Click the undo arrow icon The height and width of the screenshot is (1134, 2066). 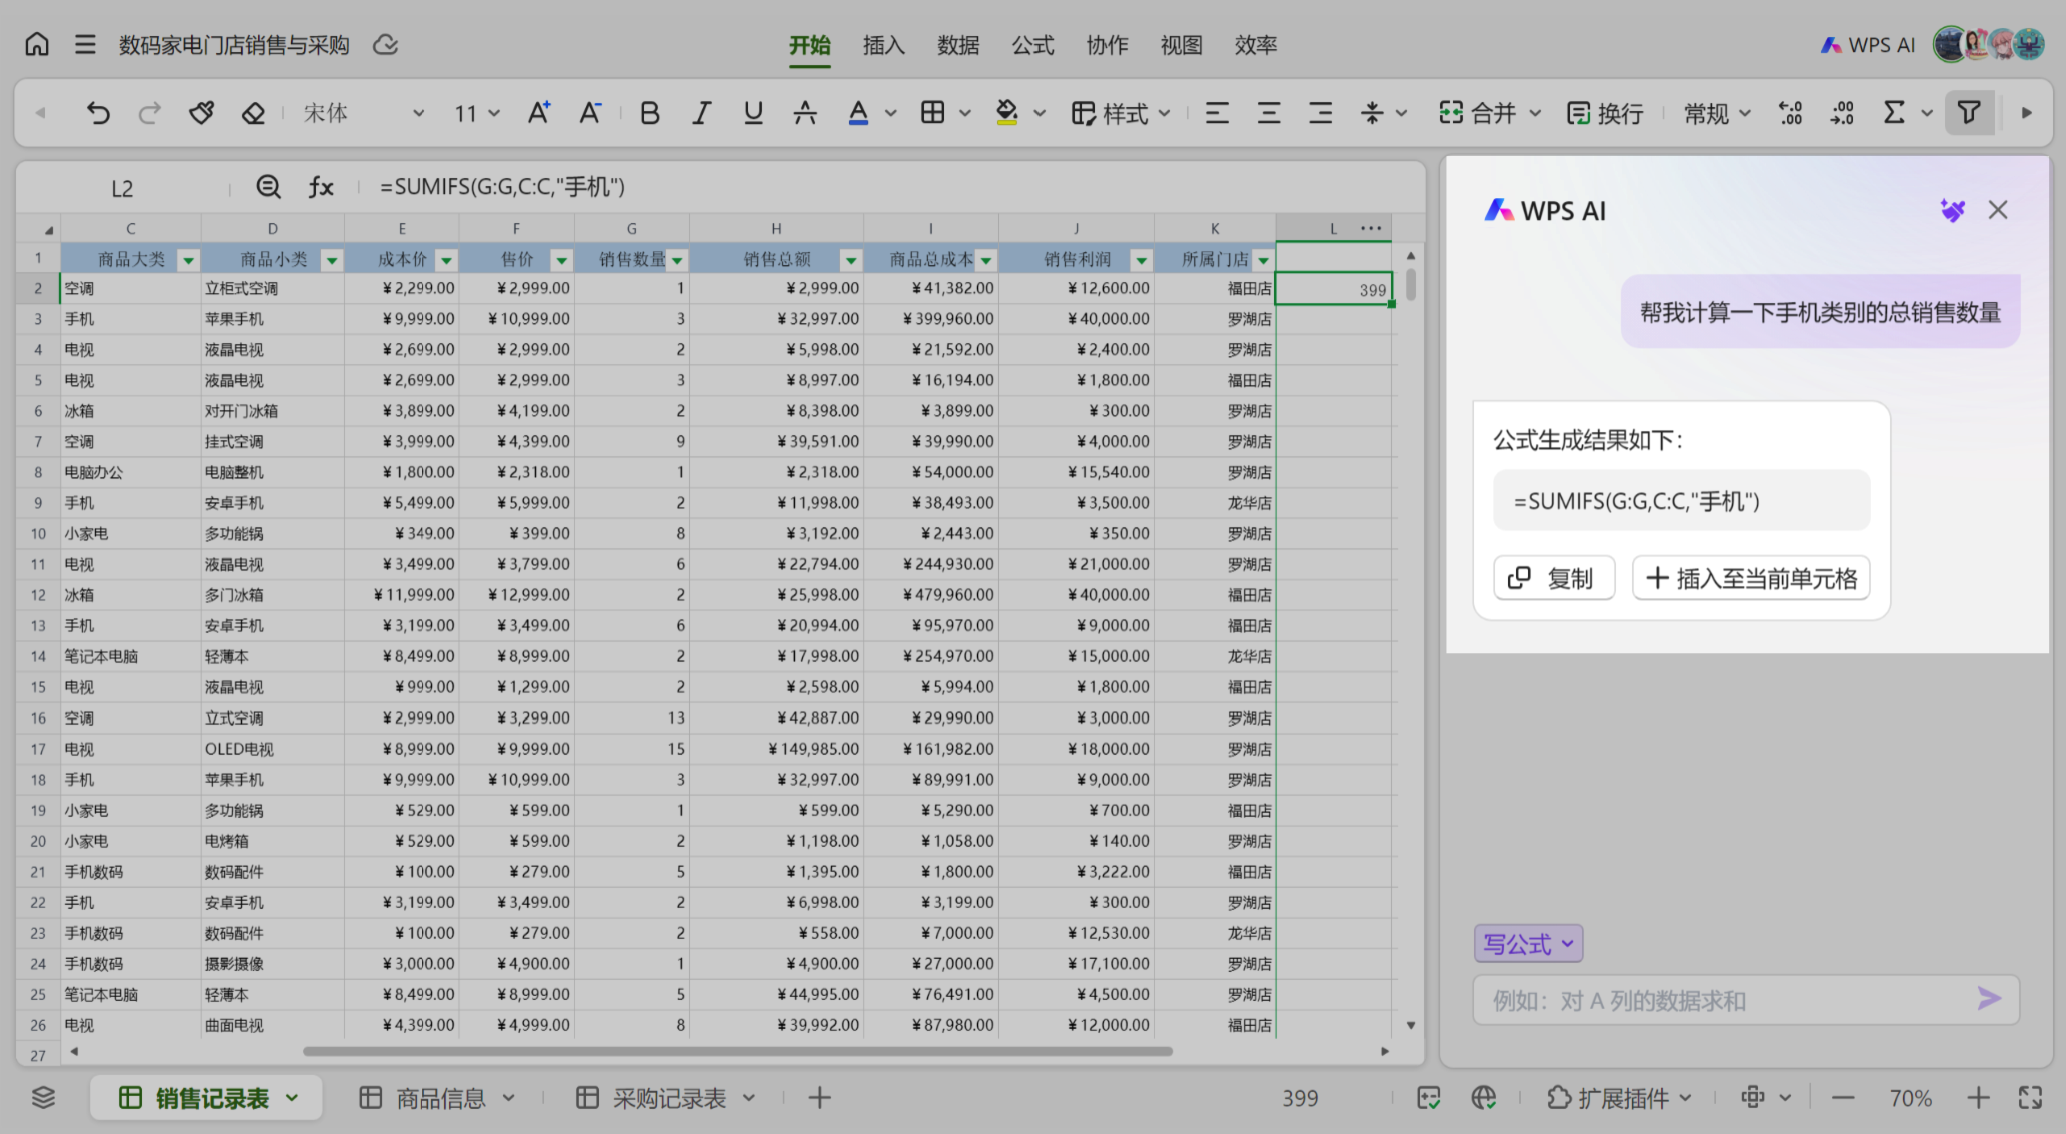pos(98,113)
